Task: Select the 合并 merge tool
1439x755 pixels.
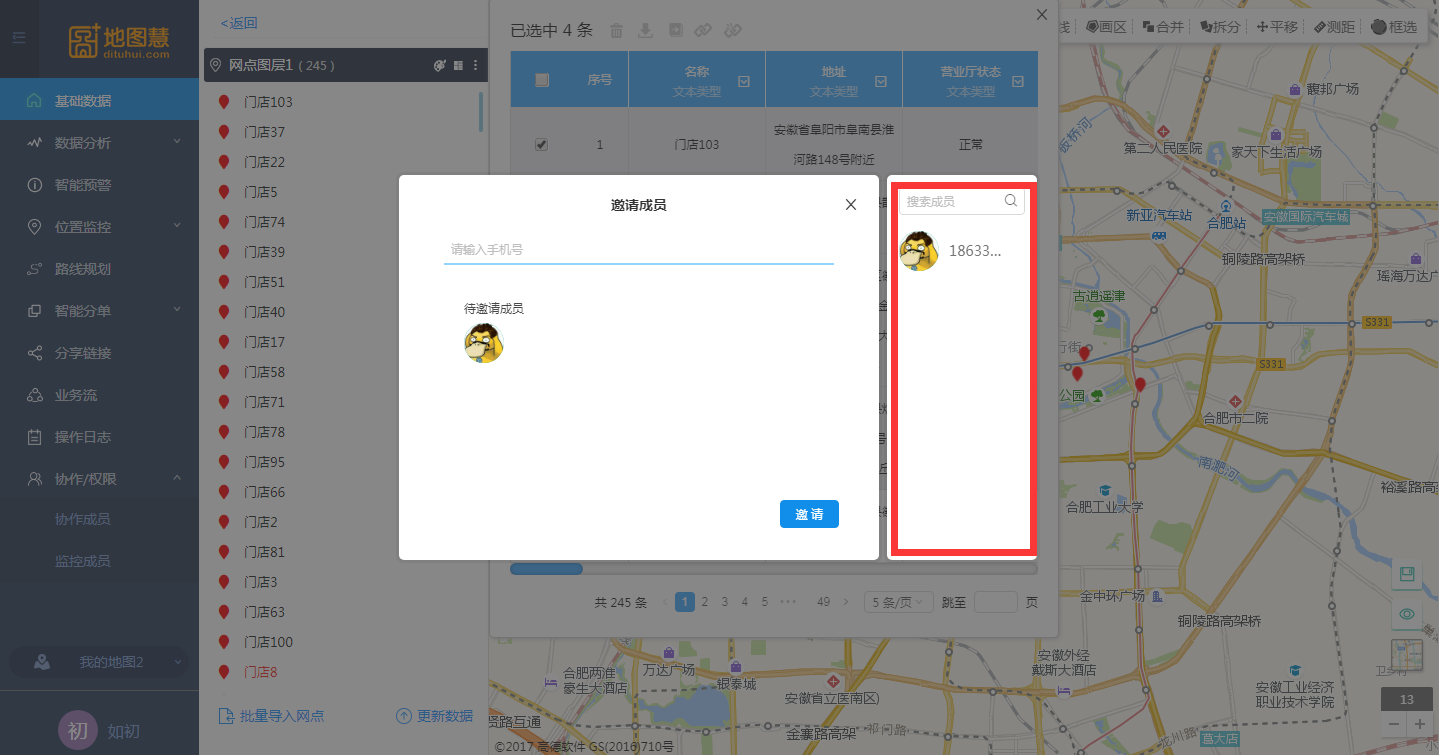Action: pyautogui.click(x=1163, y=27)
